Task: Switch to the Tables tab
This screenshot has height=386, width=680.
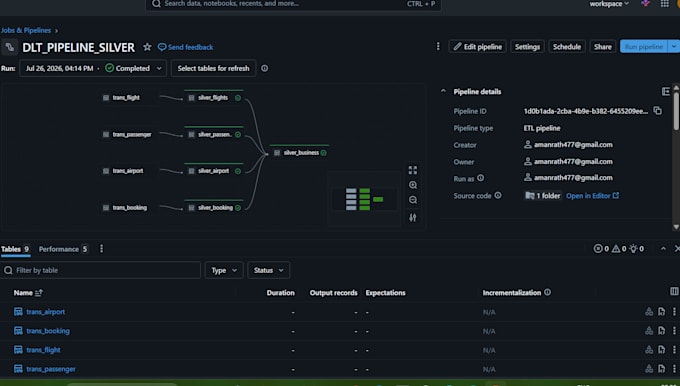Action: pos(15,249)
